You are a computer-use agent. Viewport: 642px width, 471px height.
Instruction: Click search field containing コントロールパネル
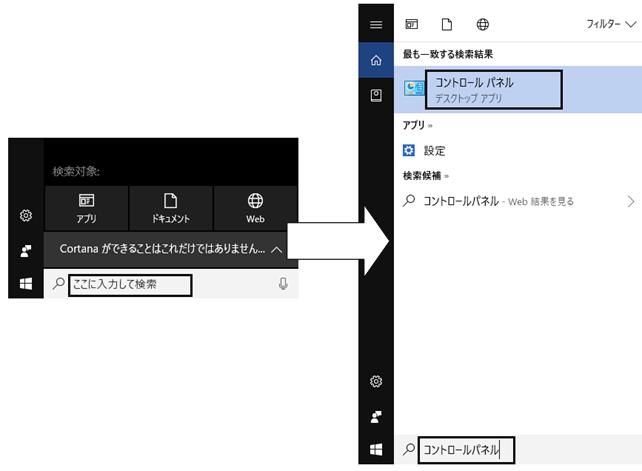coord(466,450)
